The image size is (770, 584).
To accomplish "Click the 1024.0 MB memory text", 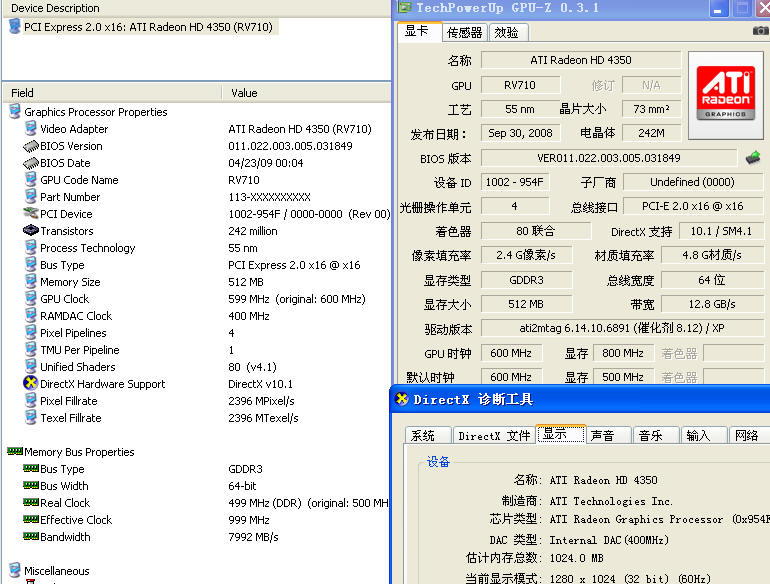I will (x=577, y=558).
